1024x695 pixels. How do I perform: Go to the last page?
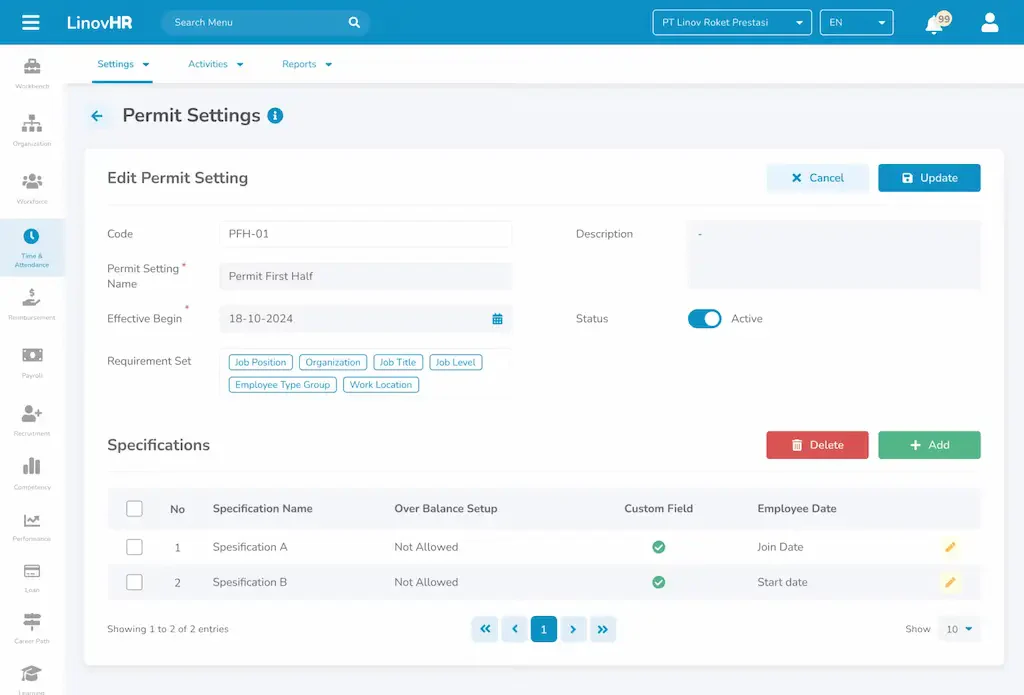[602, 629]
